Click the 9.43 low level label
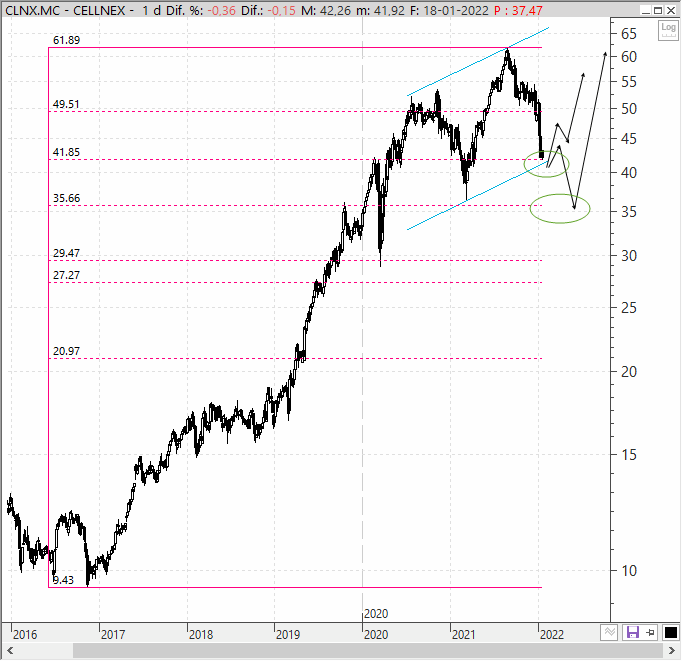The image size is (682, 661). point(64,580)
